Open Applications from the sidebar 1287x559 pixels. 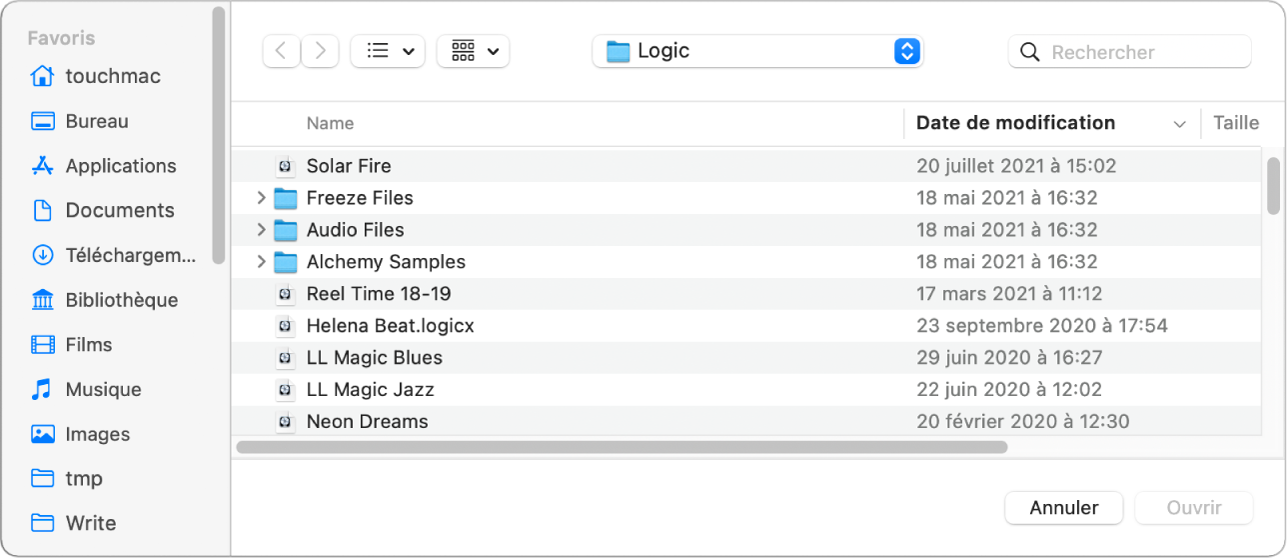[120, 166]
